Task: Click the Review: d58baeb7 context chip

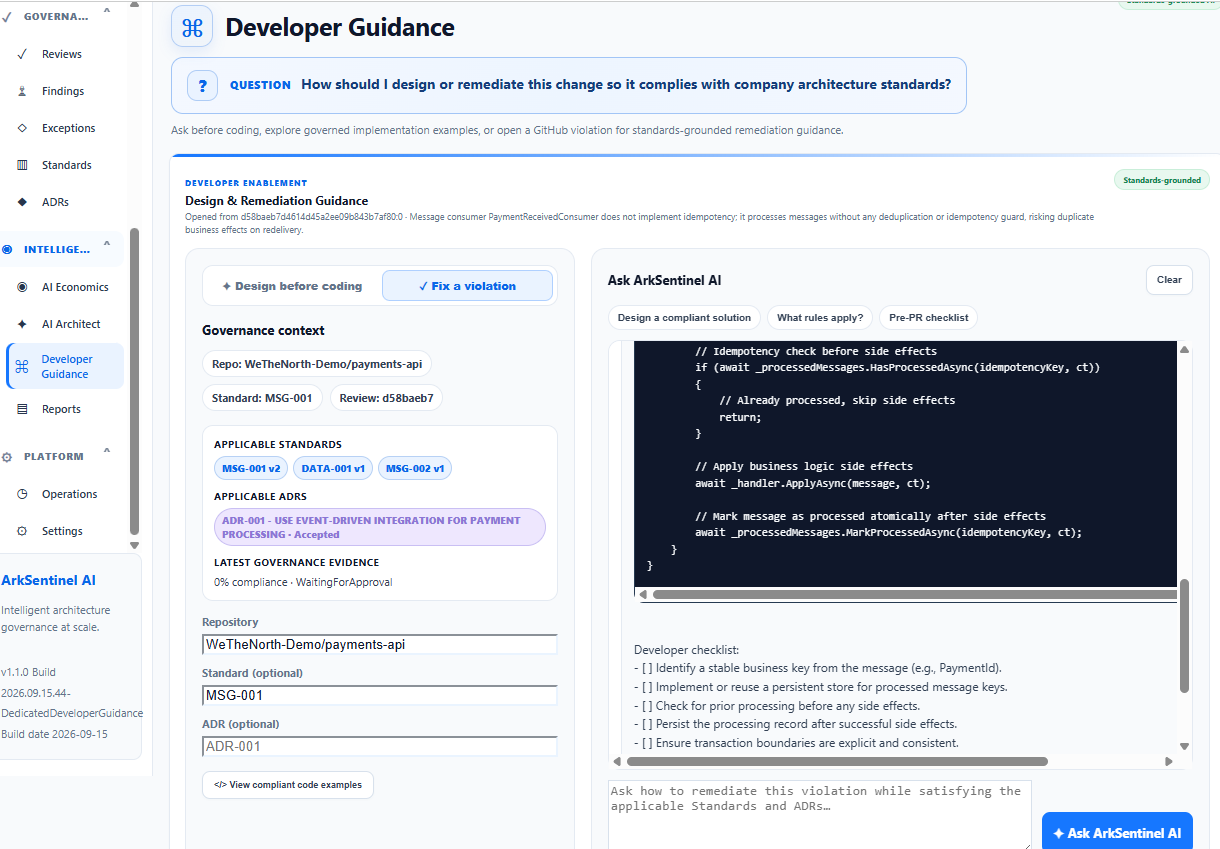Action: tap(386, 398)
